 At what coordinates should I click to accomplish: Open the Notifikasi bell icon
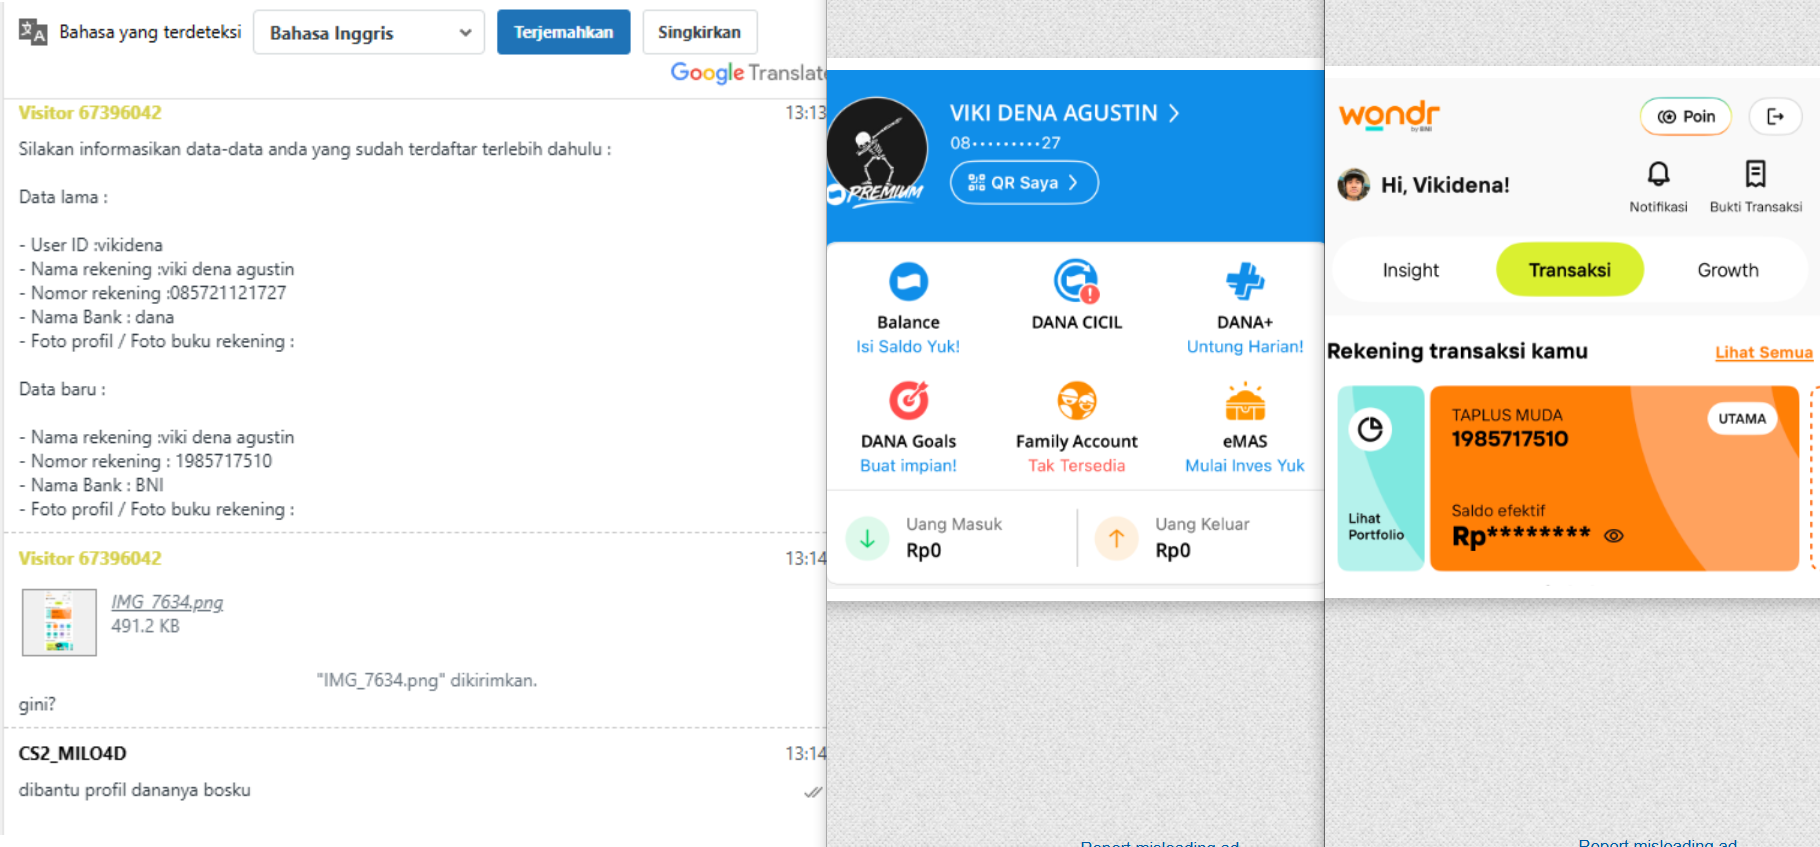click(x=1658, y=174)
